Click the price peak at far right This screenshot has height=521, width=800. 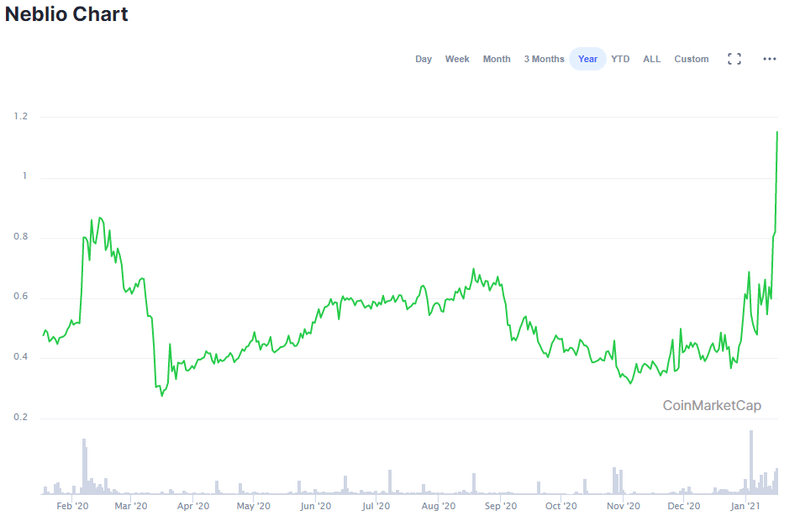777,133
